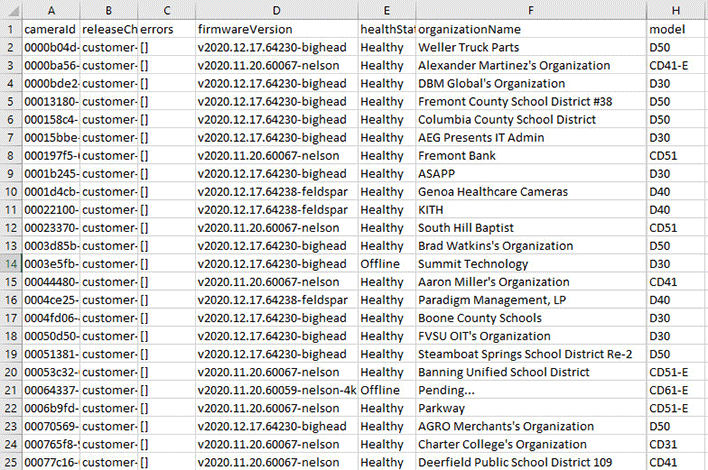Select cell Deerfield Public School District 109
This screenshot has width=708, height=470.
tap(531, 462)
